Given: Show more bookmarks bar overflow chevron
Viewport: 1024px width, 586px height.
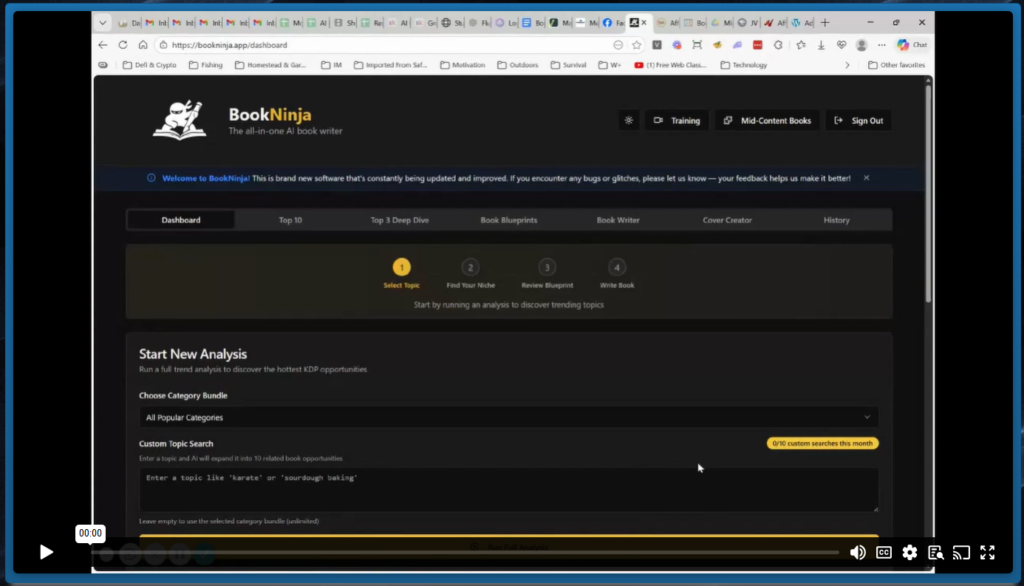Looking at the screenshot, I should pyautogui.click(x=847, y=65).
